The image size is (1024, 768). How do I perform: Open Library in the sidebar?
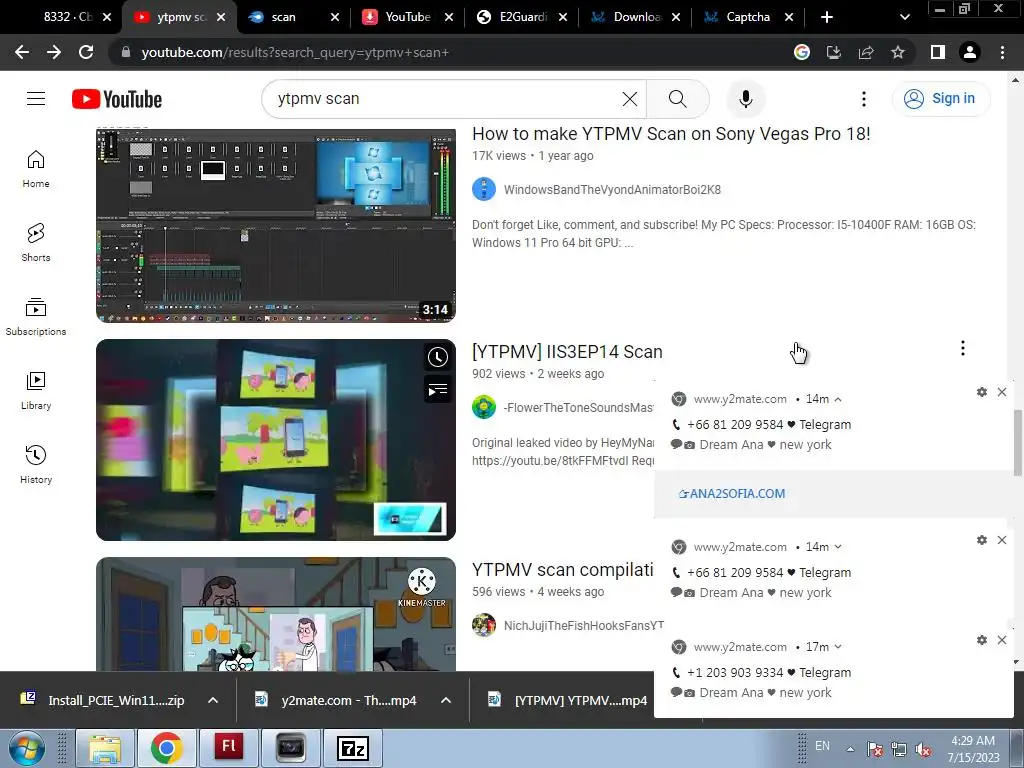[36, 391]
